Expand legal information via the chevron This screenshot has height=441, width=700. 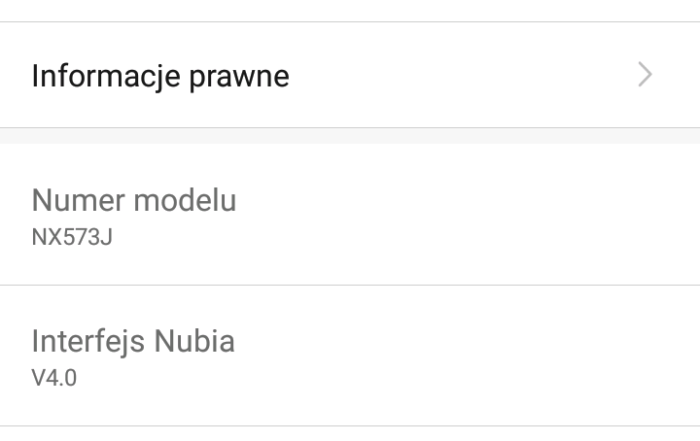[645, 75]
